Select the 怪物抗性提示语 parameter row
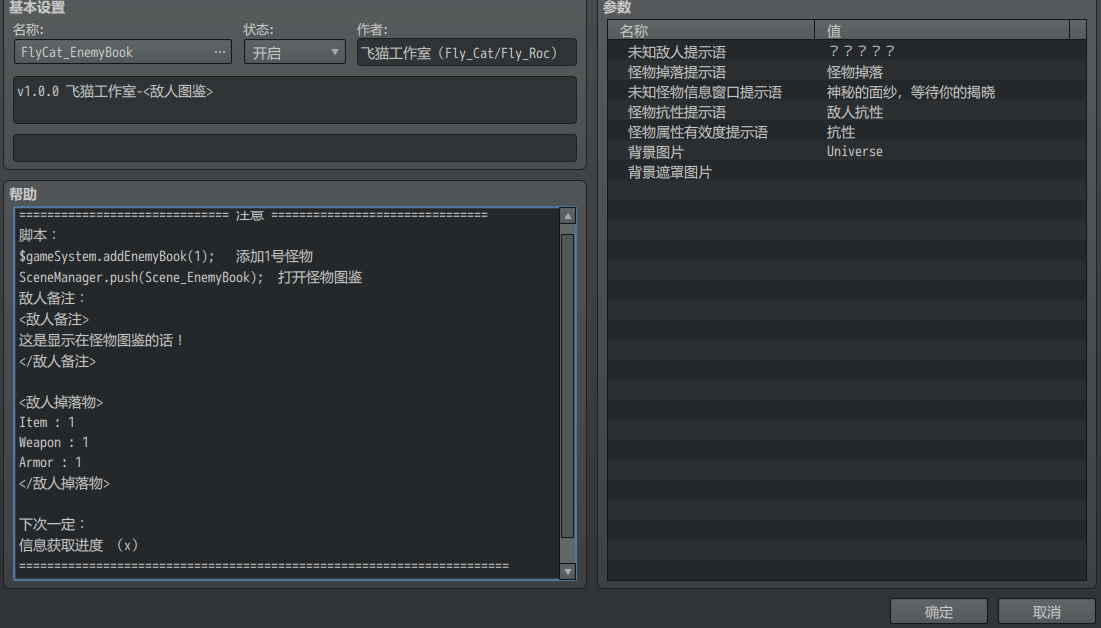The width and height of the screenshot is (1101, 628). point(846,112)
